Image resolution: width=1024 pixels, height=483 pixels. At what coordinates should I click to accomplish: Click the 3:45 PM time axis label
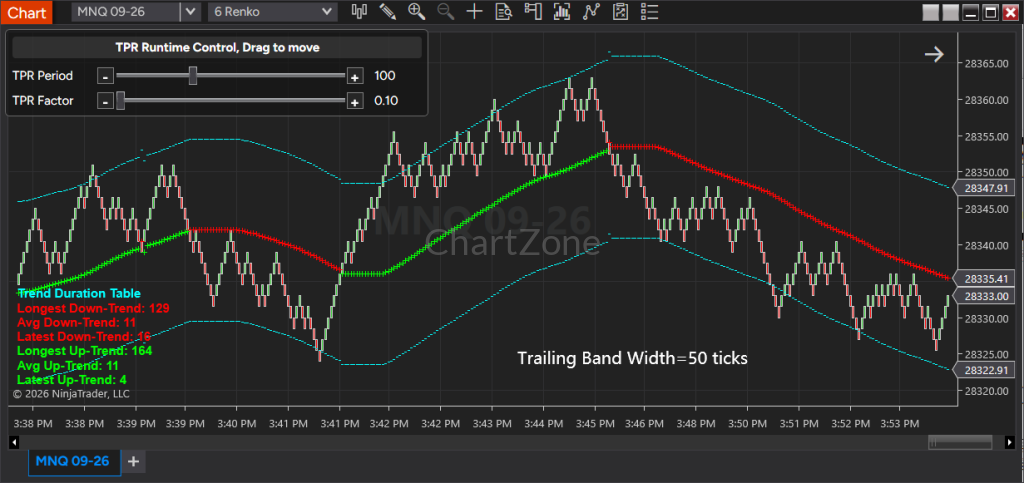[x=595, y=424]
